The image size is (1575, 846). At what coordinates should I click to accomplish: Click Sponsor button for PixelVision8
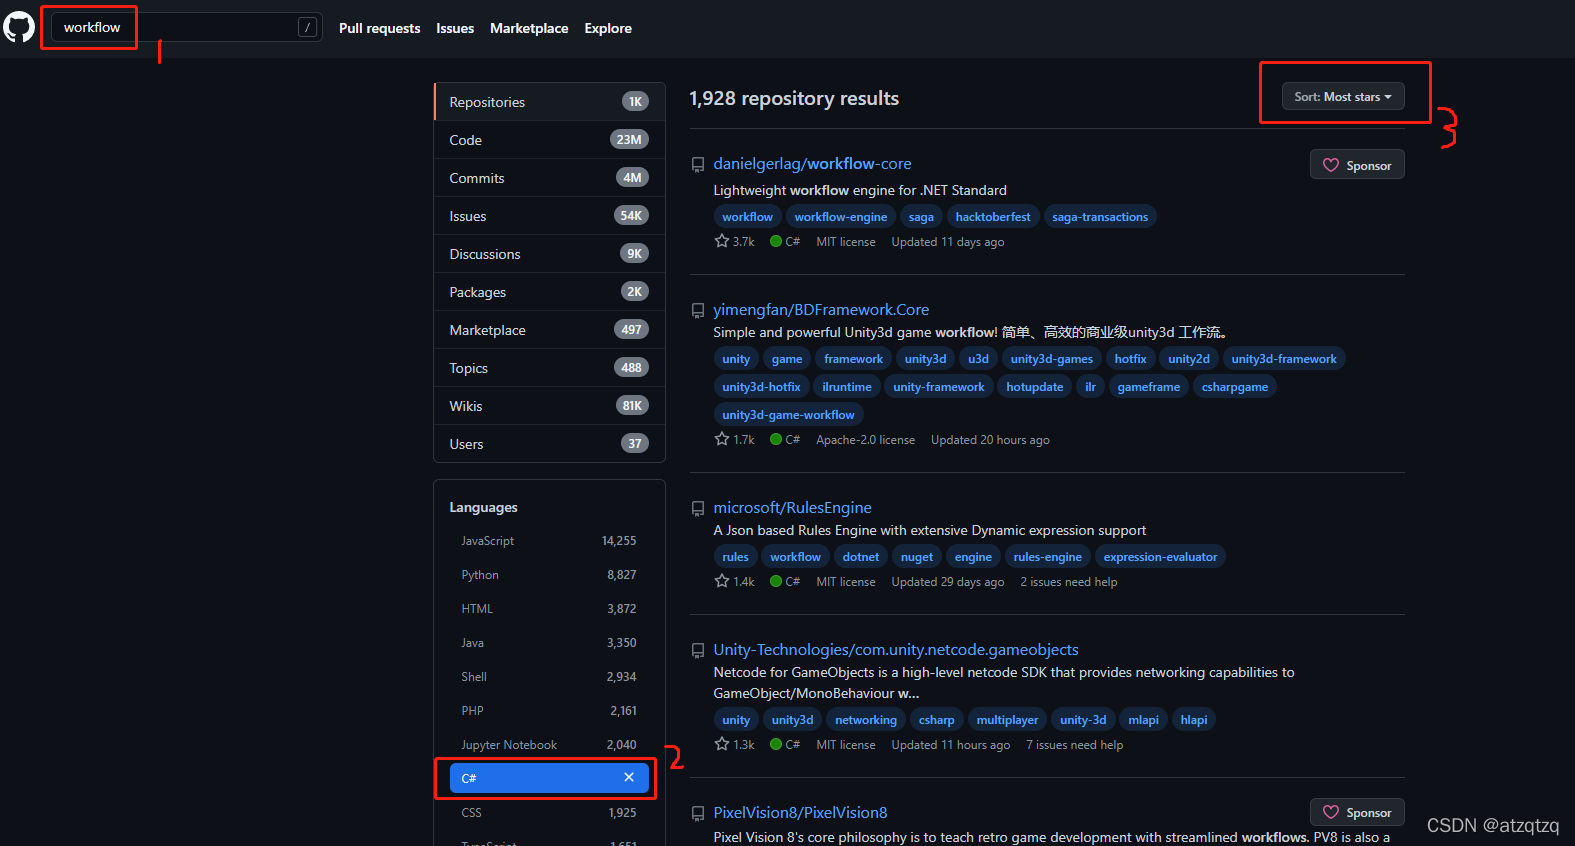(1357, 812)
